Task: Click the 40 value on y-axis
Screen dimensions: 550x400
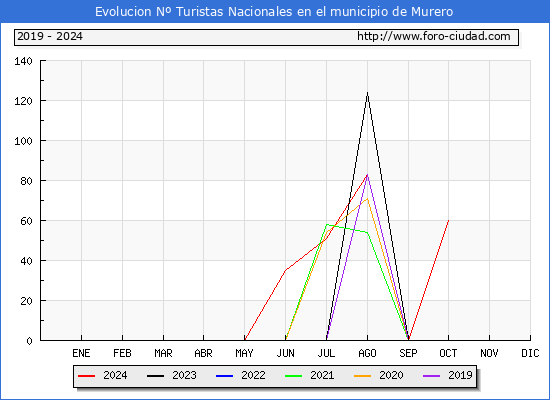Action: [26, 261]
